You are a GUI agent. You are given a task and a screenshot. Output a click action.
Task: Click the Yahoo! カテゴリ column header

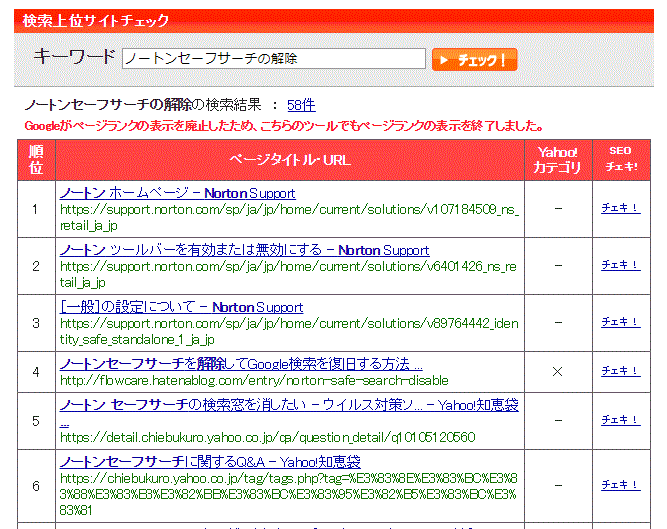click(558, 159)
